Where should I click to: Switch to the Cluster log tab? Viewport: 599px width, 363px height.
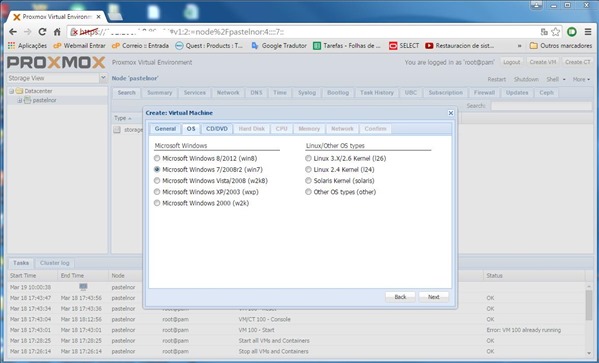(x=55, y=263)
